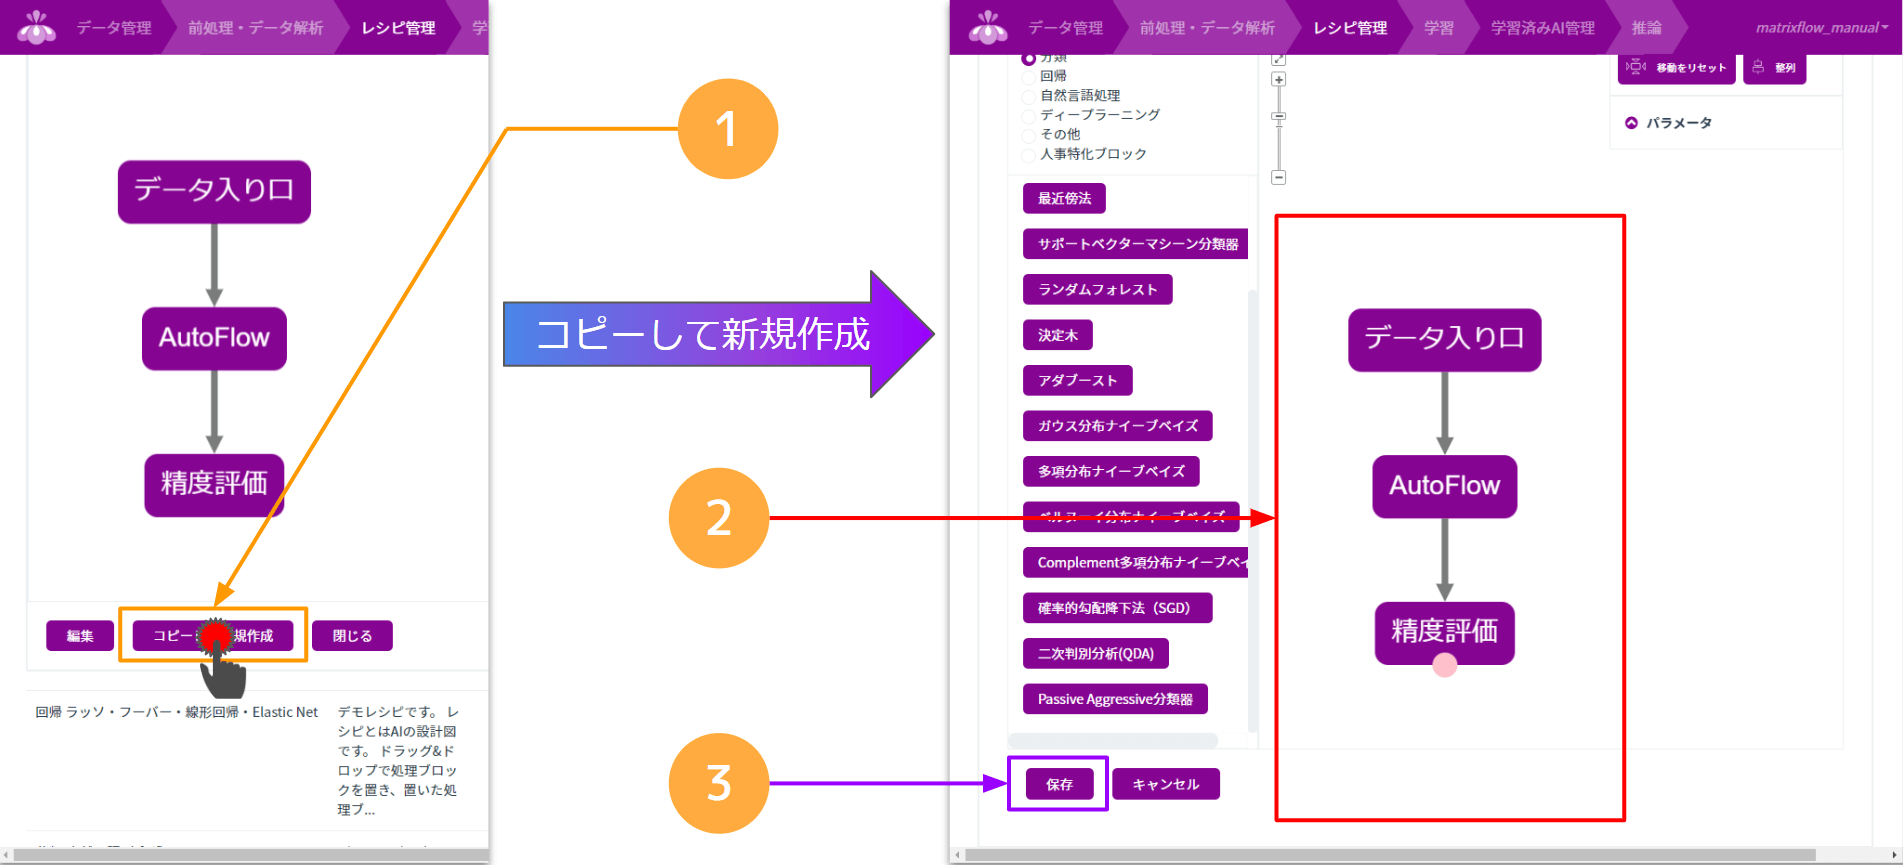Image resolution: width=1903 pixels, height=865 pixels.
Task: Click the 整列 align button
Action: [x=1774, y=68]
